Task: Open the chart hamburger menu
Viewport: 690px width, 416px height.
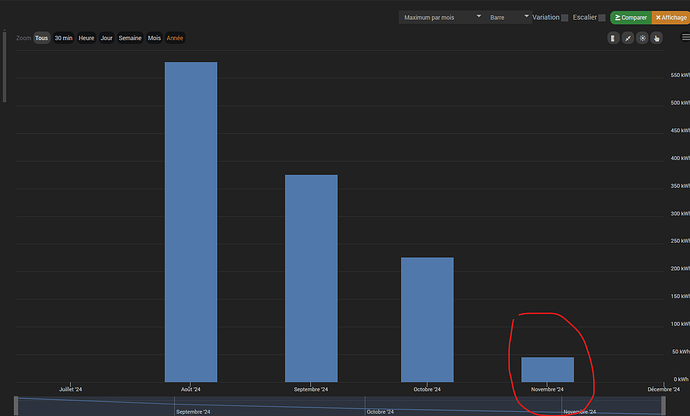Action: 686,37
